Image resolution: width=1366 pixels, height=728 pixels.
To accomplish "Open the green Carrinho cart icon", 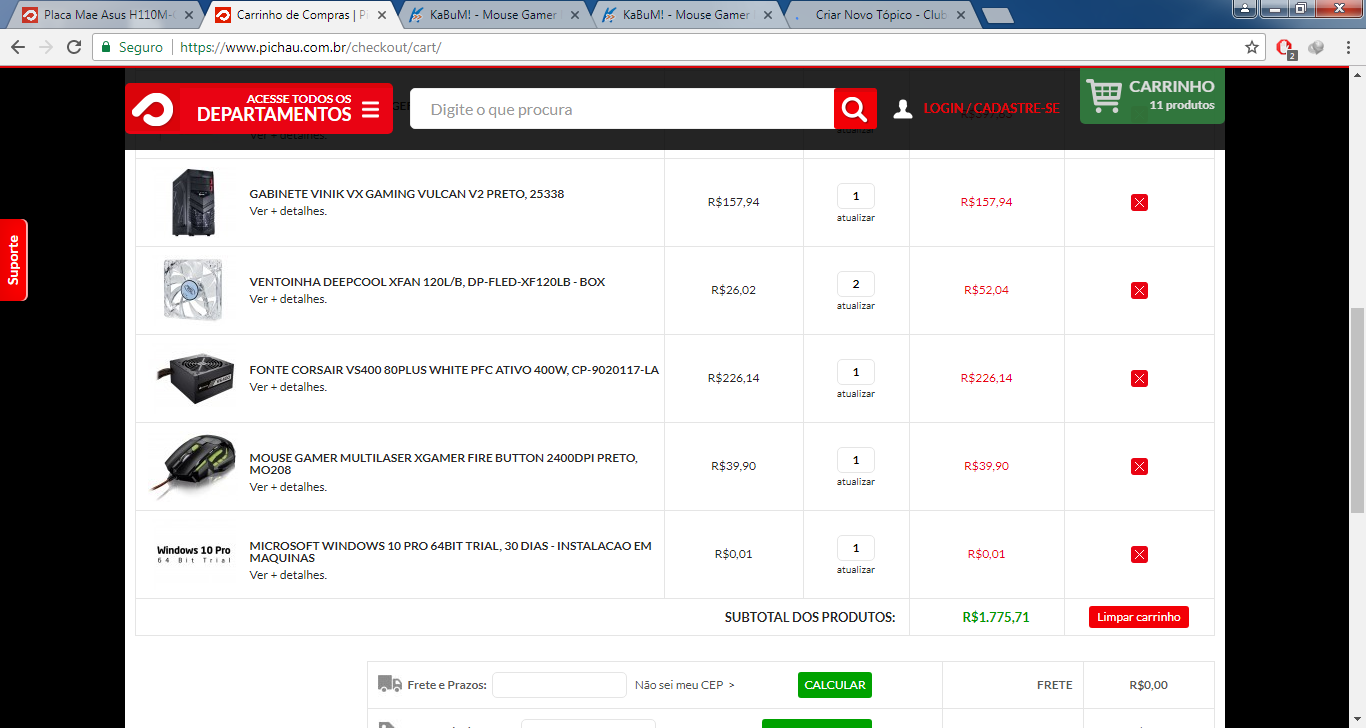I will (1105, 97).
